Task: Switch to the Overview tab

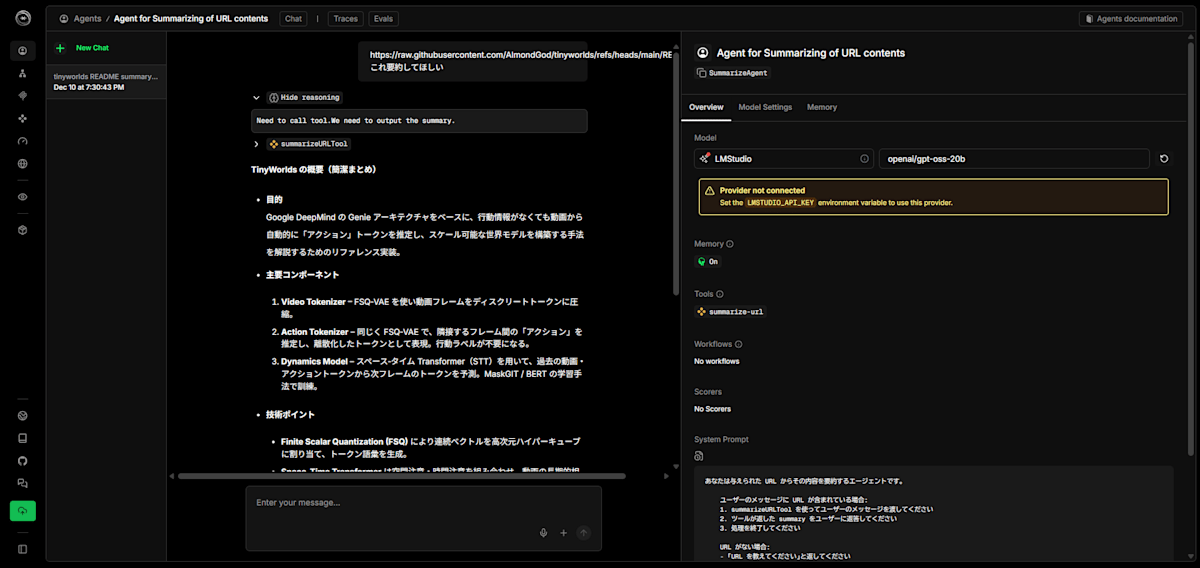Action: coord(706,107)
